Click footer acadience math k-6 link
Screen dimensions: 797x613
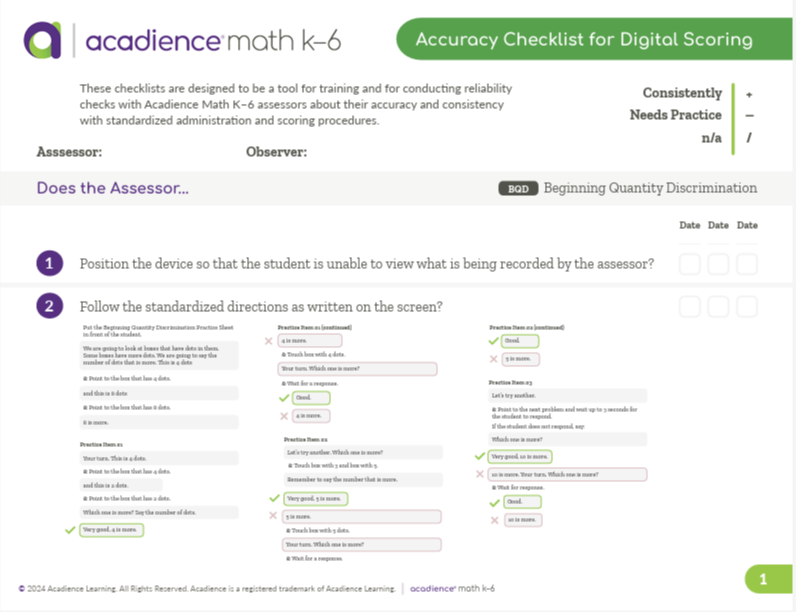click(452, 589)
